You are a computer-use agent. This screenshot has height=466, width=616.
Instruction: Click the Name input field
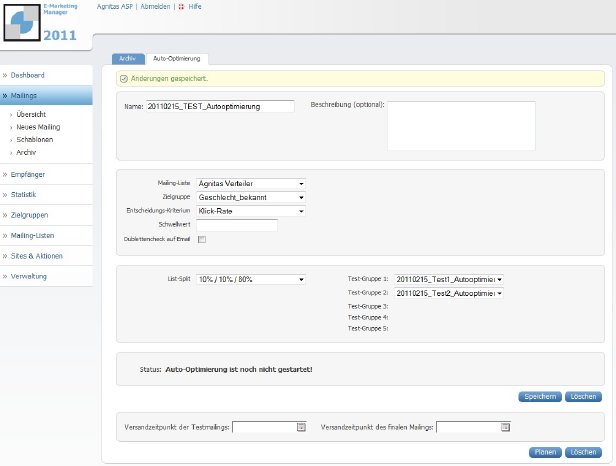click(x=220, y=106)
